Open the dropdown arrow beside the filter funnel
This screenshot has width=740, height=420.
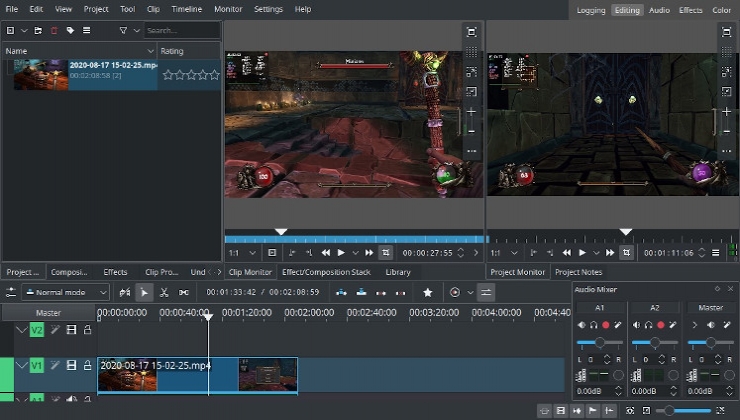click(x=137, y=30)
